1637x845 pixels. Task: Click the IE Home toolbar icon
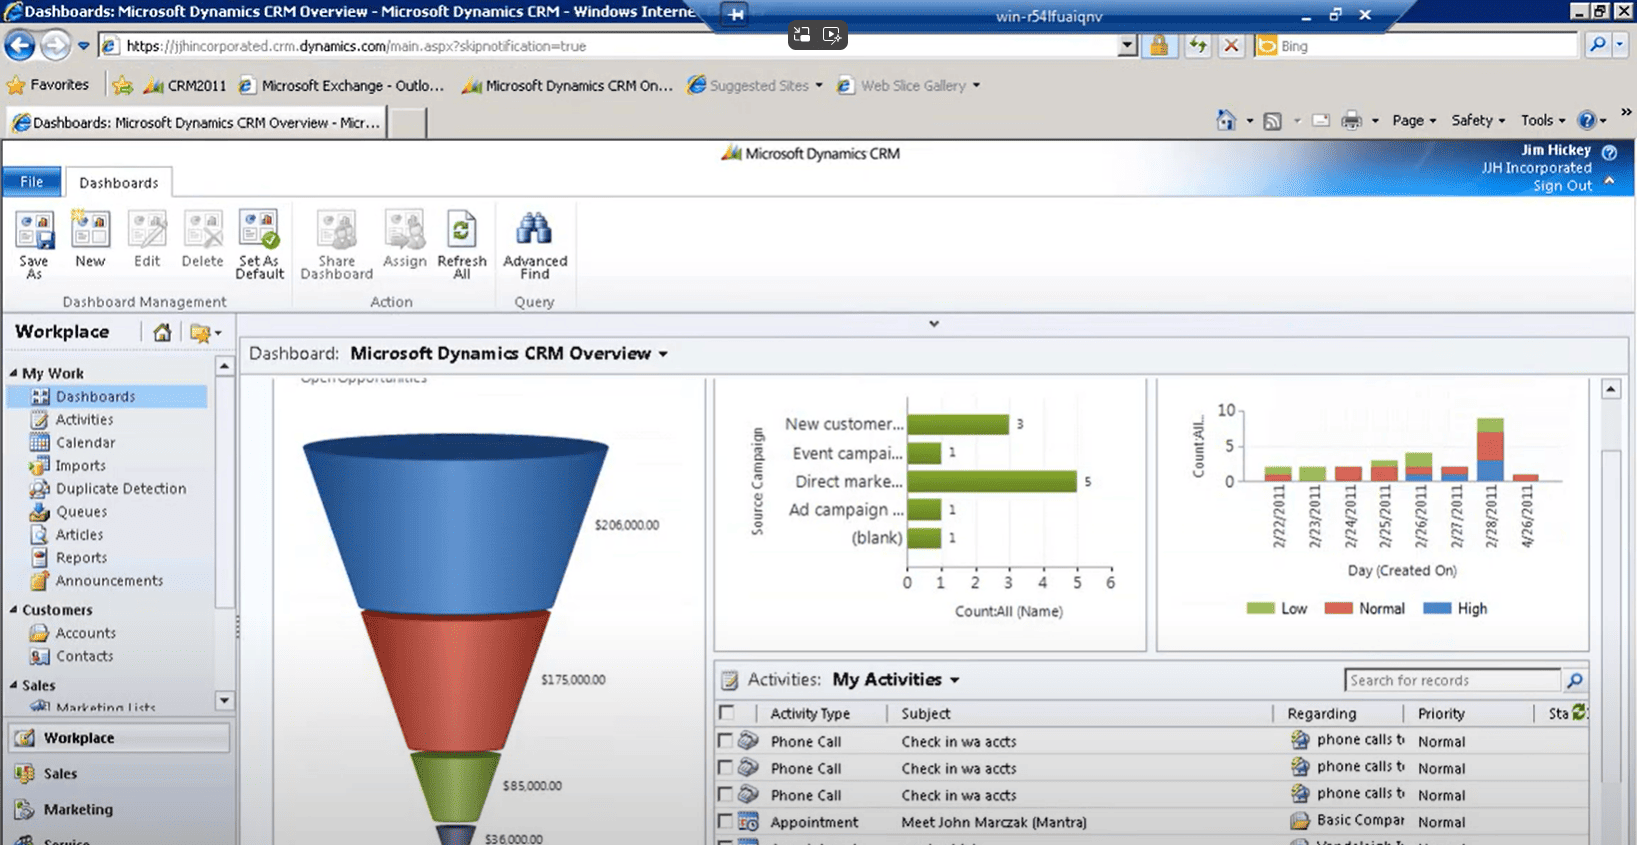point(1226,120)
